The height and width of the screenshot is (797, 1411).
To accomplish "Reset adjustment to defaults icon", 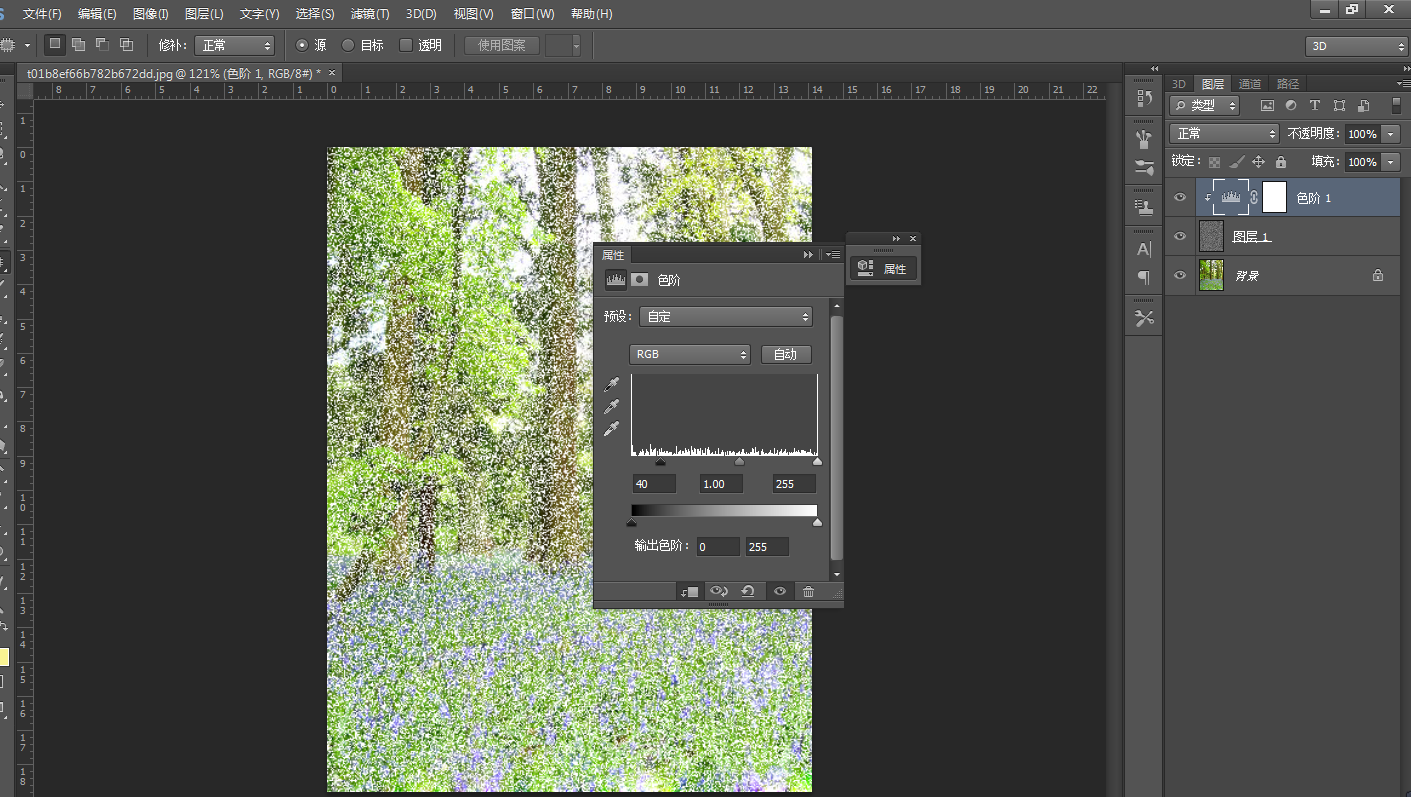I will coord(747,592).
